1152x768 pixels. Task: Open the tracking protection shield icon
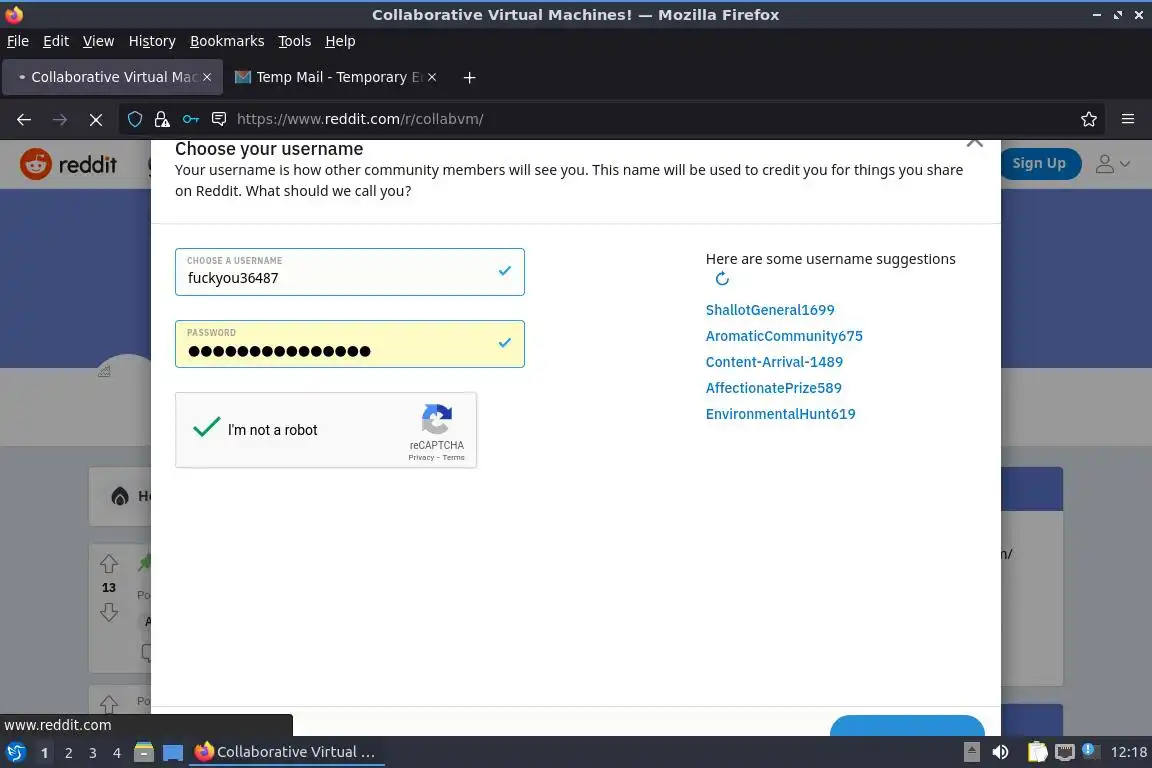click(134, 119)
